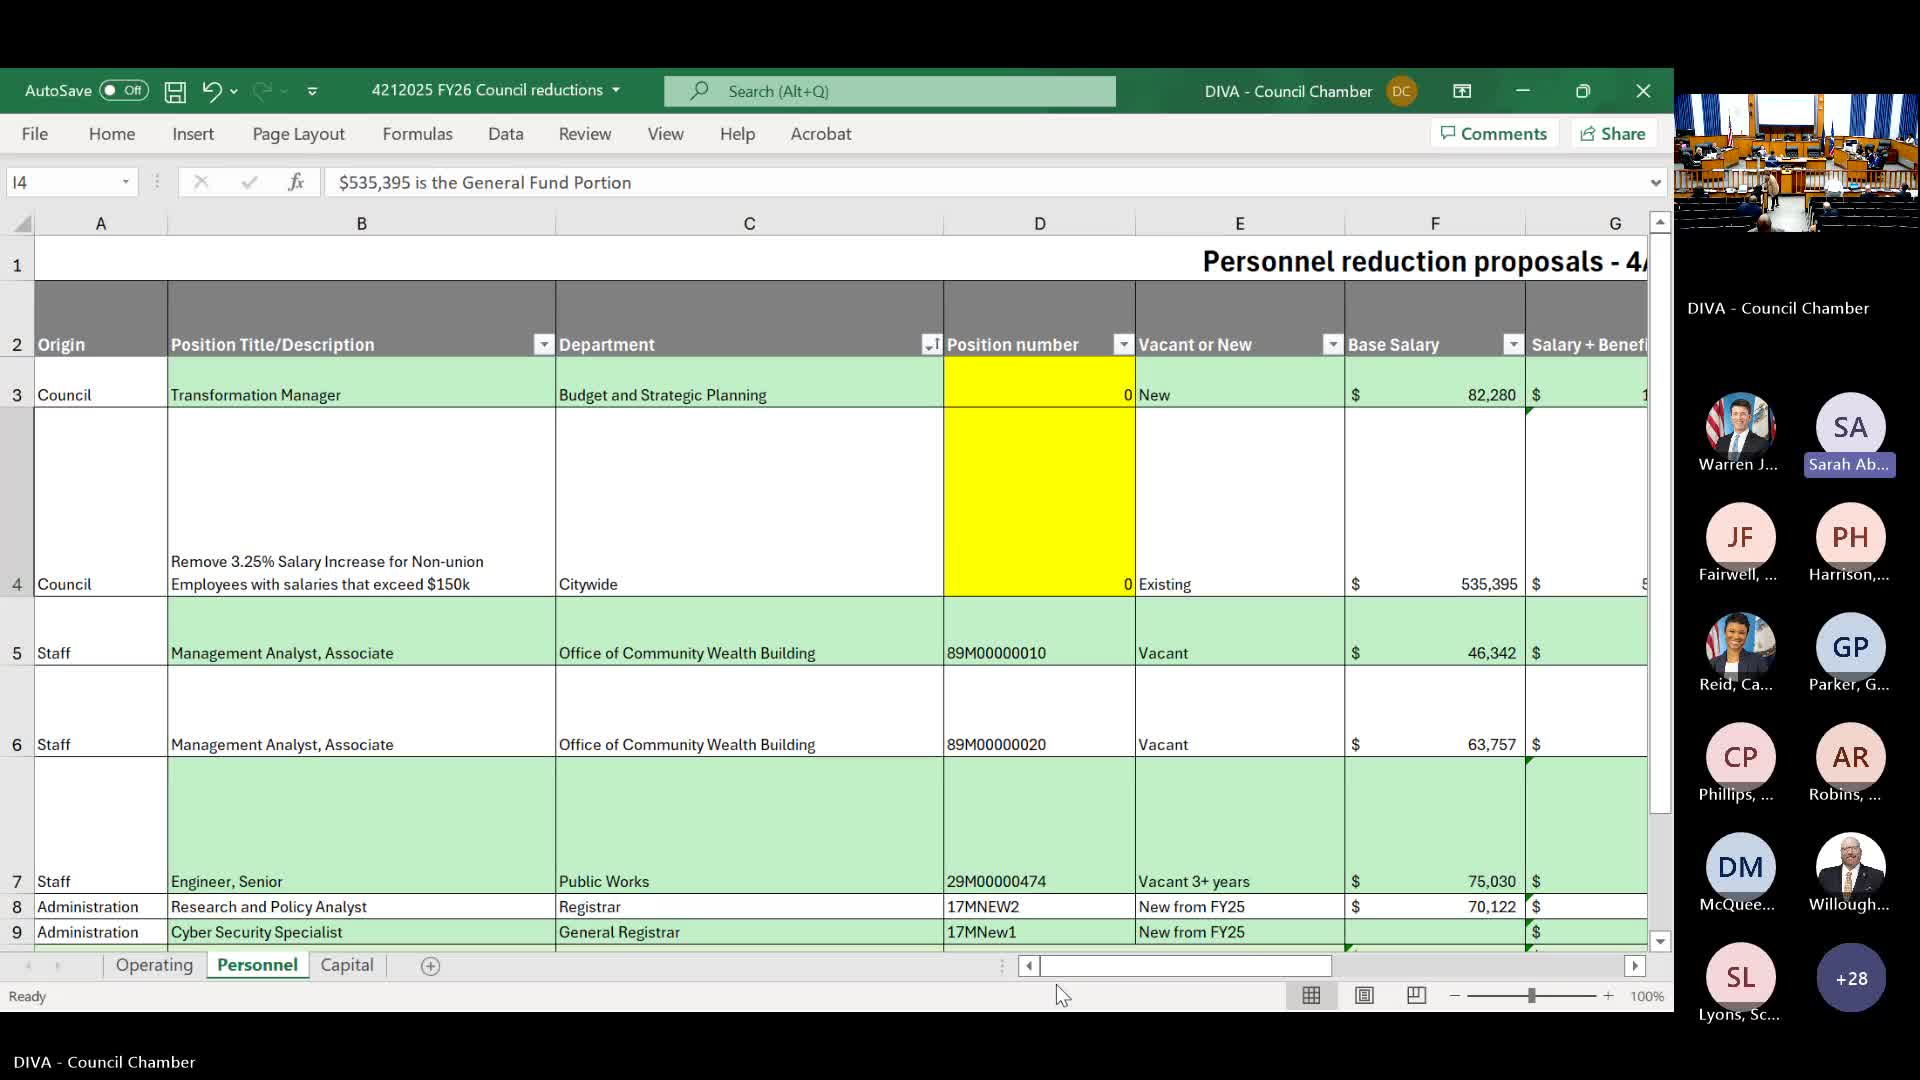This screenshot has height=1080, width=1920.
Task: Click the zoom slider handle
Action: (x=1531, y=996)
